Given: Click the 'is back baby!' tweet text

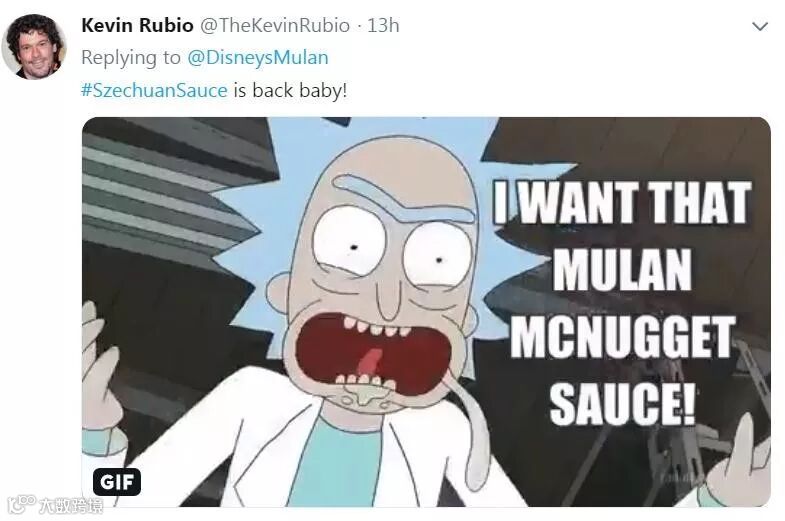Looking at the screenshot, I should tap(290, 91).
